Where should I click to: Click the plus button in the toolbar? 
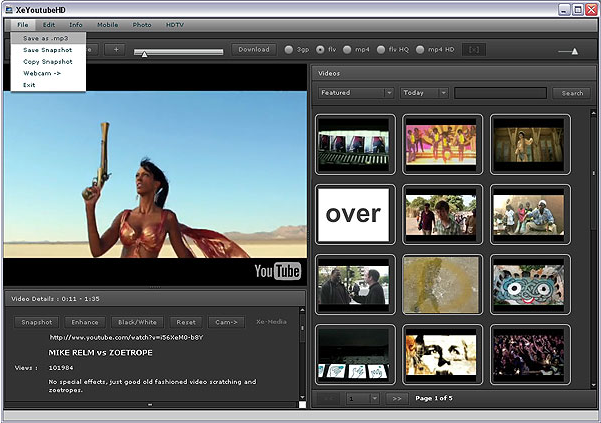tap(116, 49)
